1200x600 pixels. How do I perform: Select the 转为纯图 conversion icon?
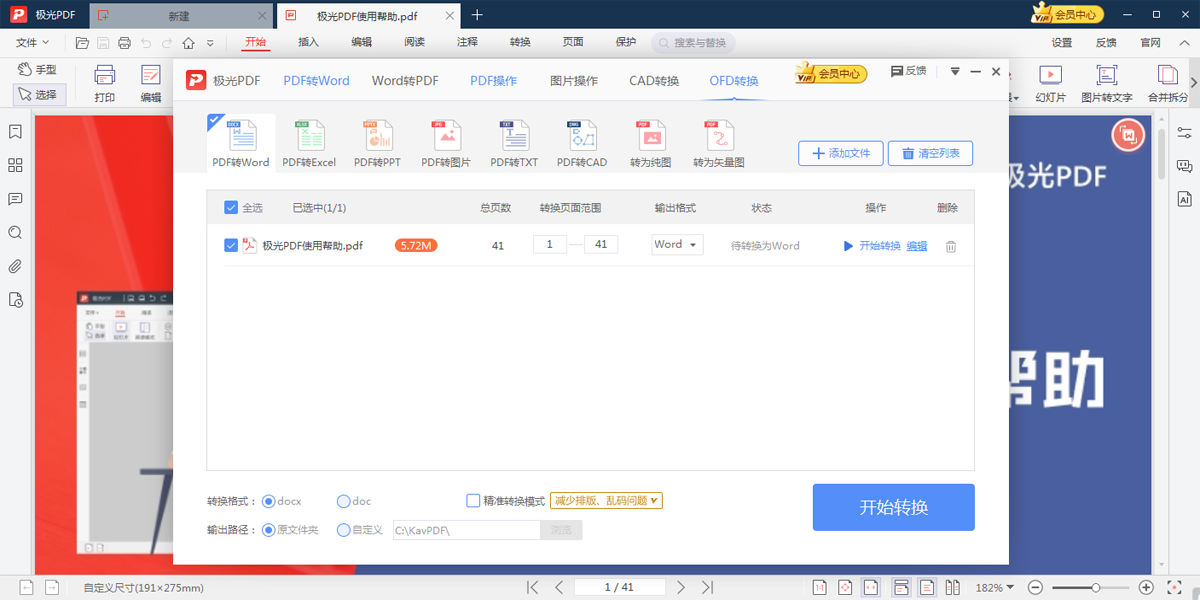click(651, 143)
